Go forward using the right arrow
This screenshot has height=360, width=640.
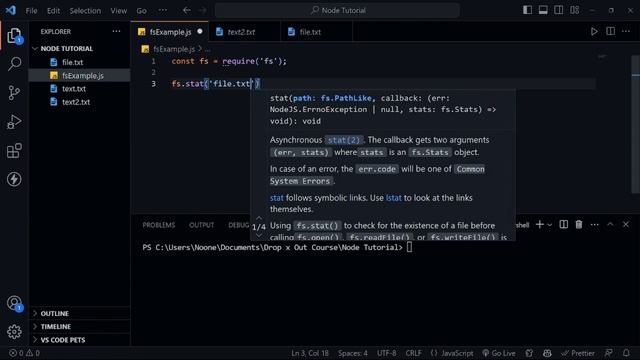[x=202, y=10]
